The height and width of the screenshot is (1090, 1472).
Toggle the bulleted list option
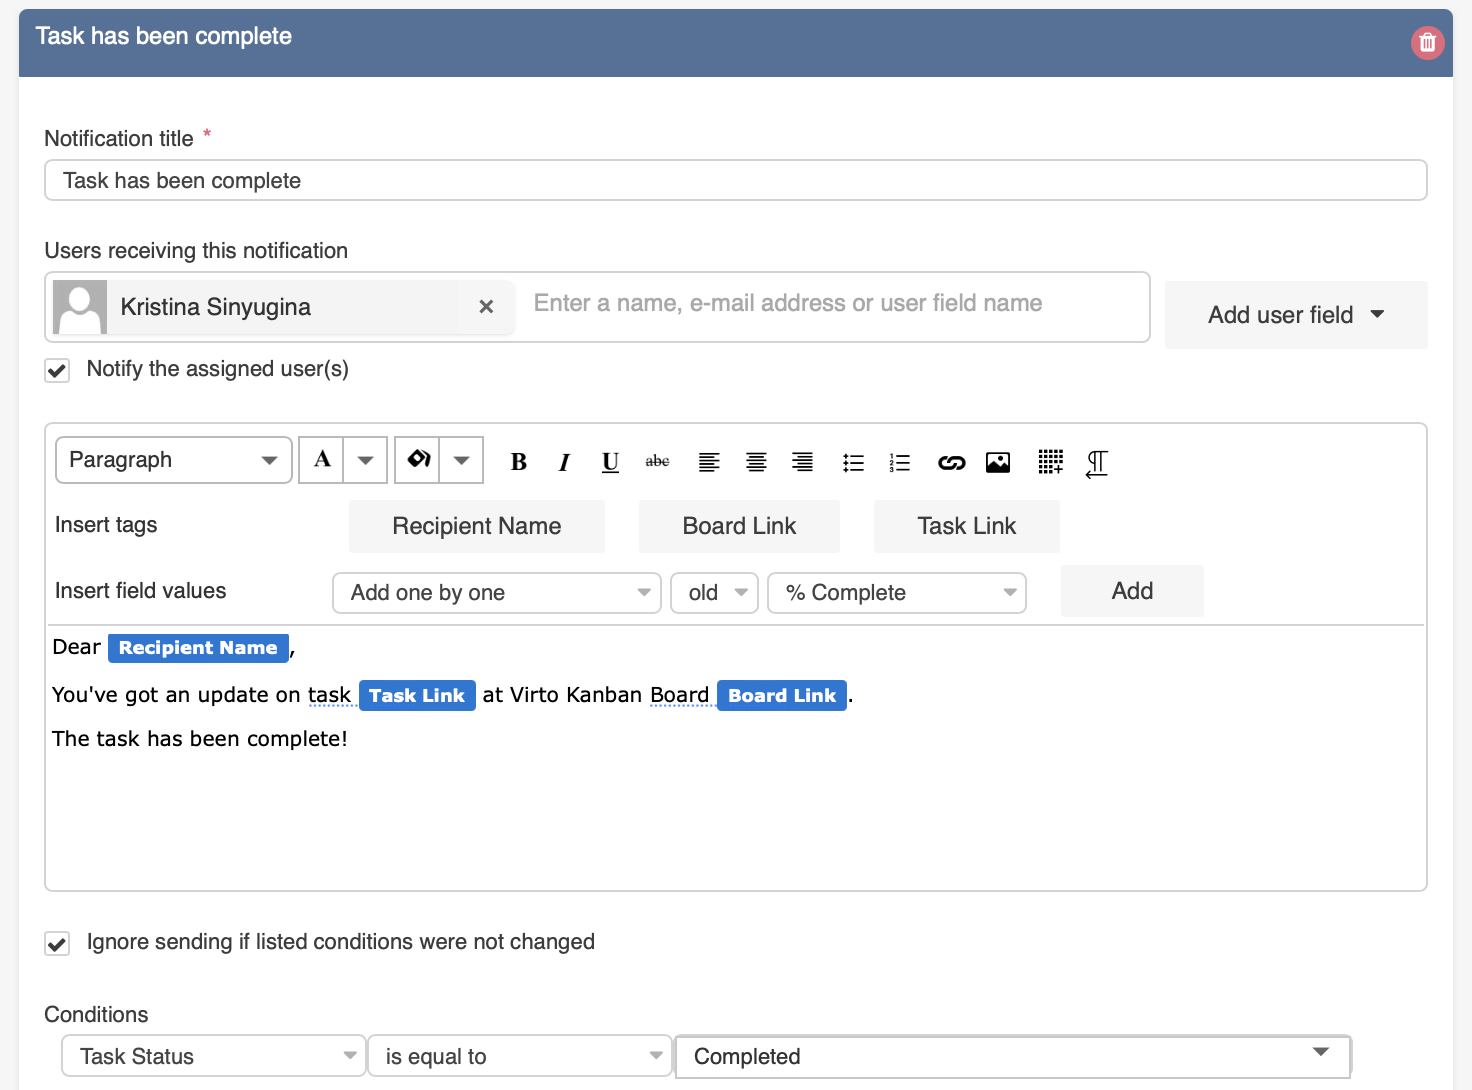[853, 461]
